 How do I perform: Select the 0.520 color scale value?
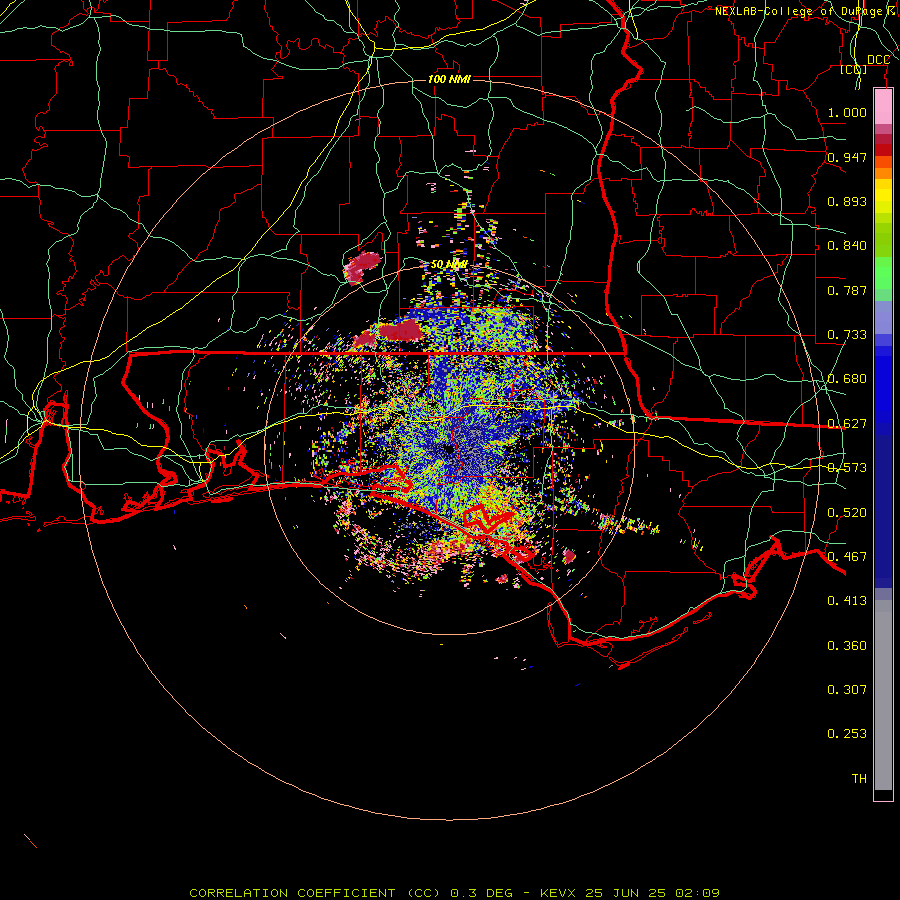pos(847,513)
